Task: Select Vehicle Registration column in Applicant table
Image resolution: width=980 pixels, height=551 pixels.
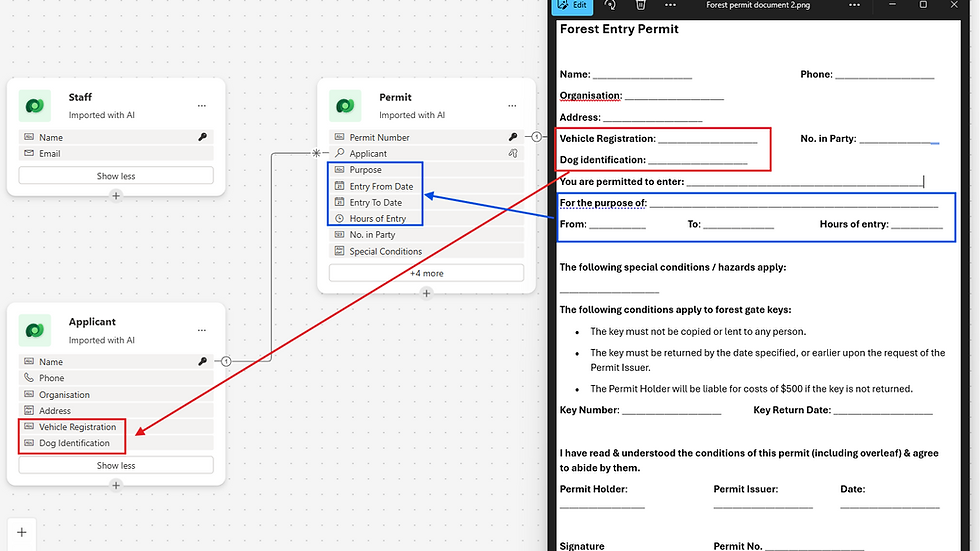Action: 116,427
